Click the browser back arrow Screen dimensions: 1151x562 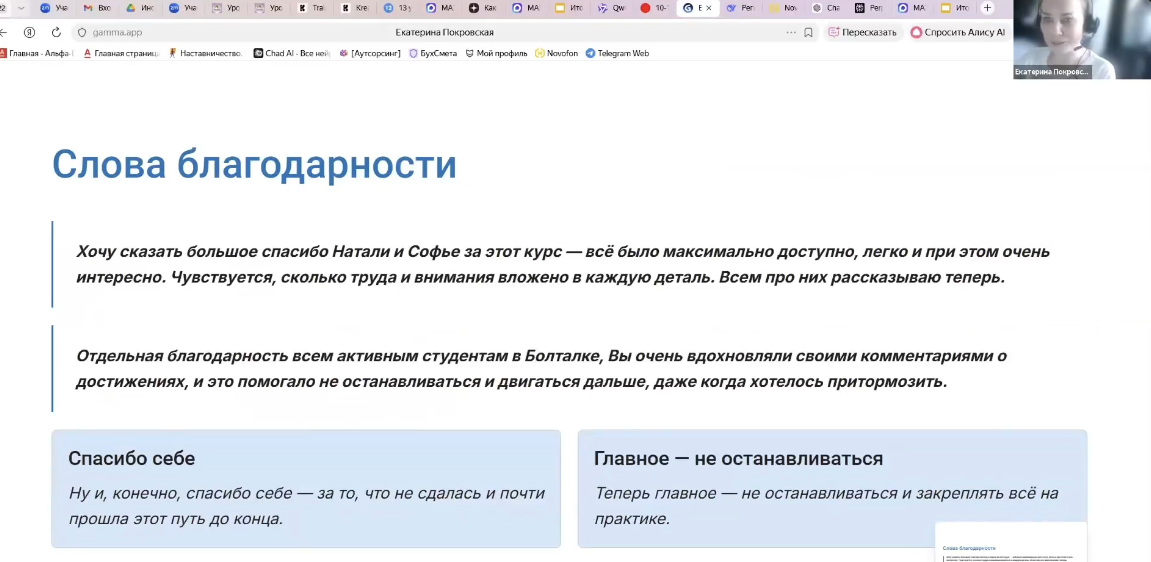pyautogui.click(x=5, y=32)
